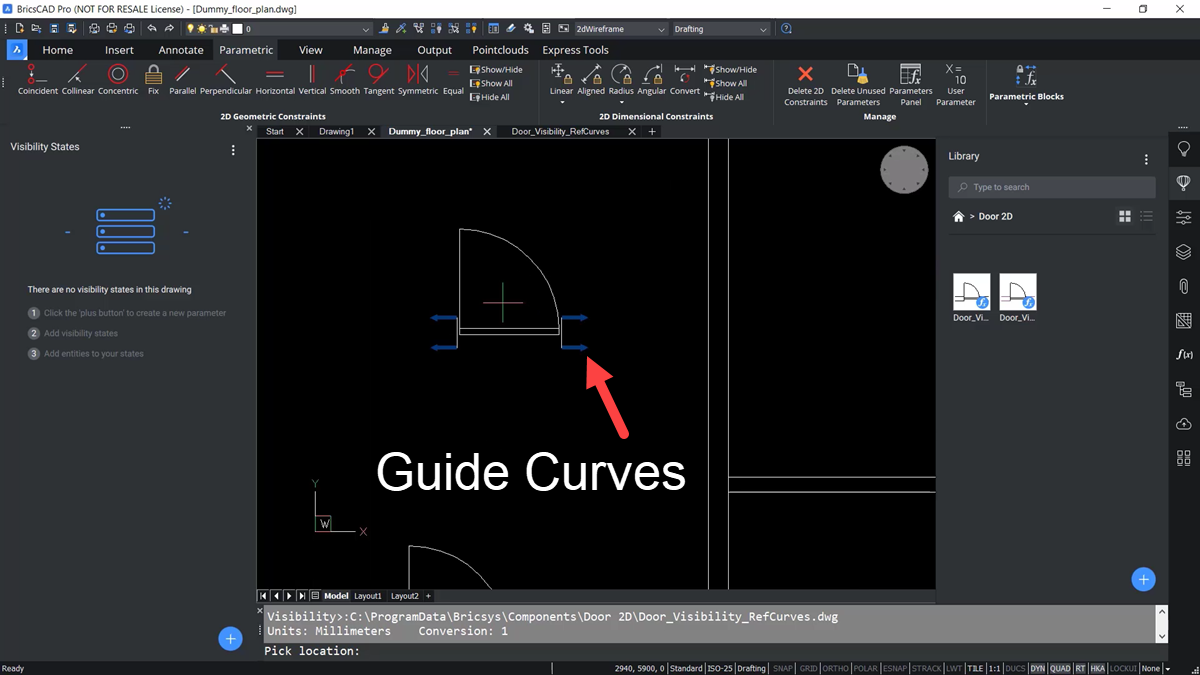Switch to the Annotate ribbon tab
This screenshot has width=1200, height=675.
180,49
